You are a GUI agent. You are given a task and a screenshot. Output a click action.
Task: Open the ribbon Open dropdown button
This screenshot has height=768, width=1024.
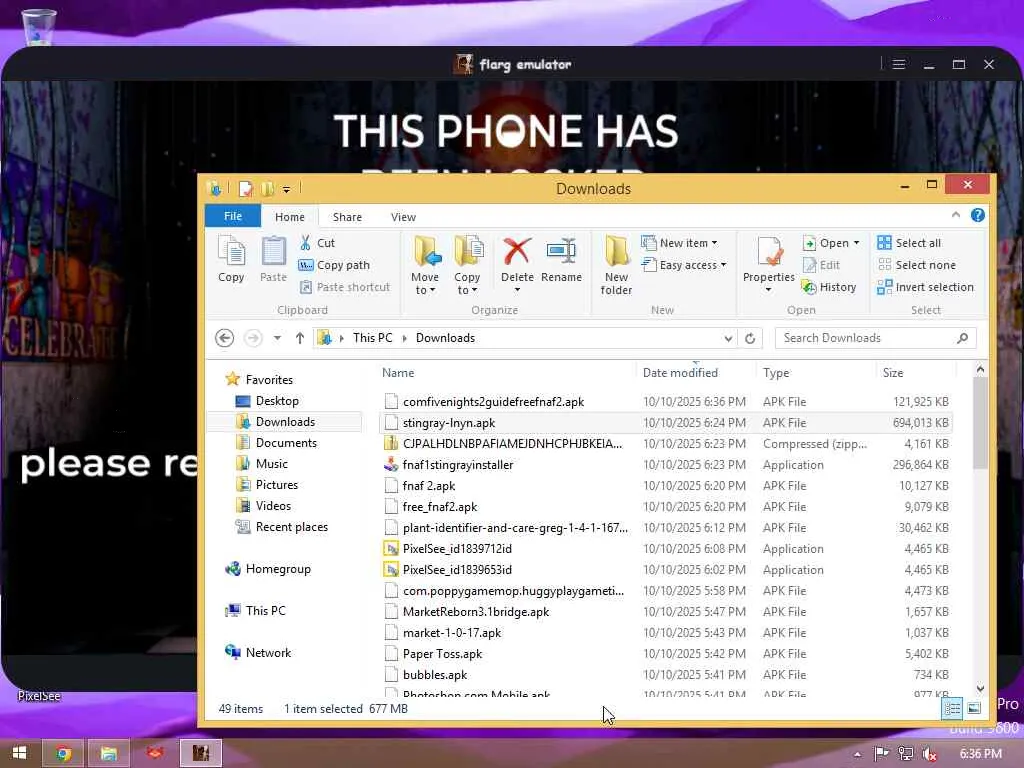(x=830, y=243)
